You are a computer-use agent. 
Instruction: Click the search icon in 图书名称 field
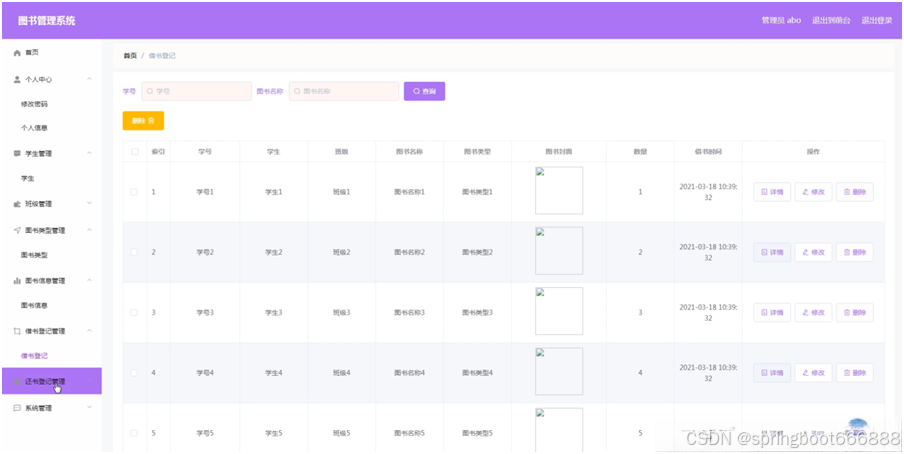297,91
